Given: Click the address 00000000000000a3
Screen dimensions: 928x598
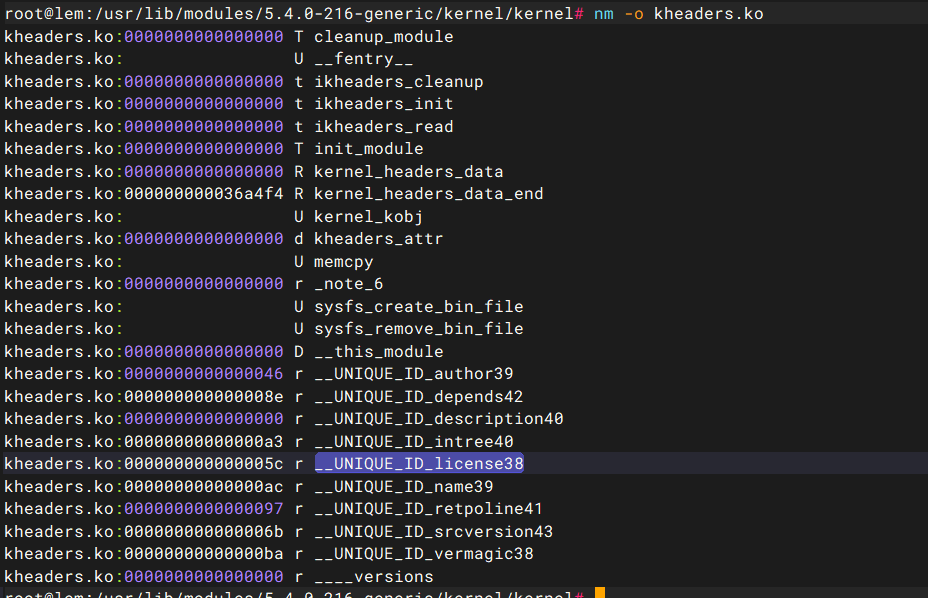Looking at the screenshot, I should pyautogui.click(x=204, y=442).
